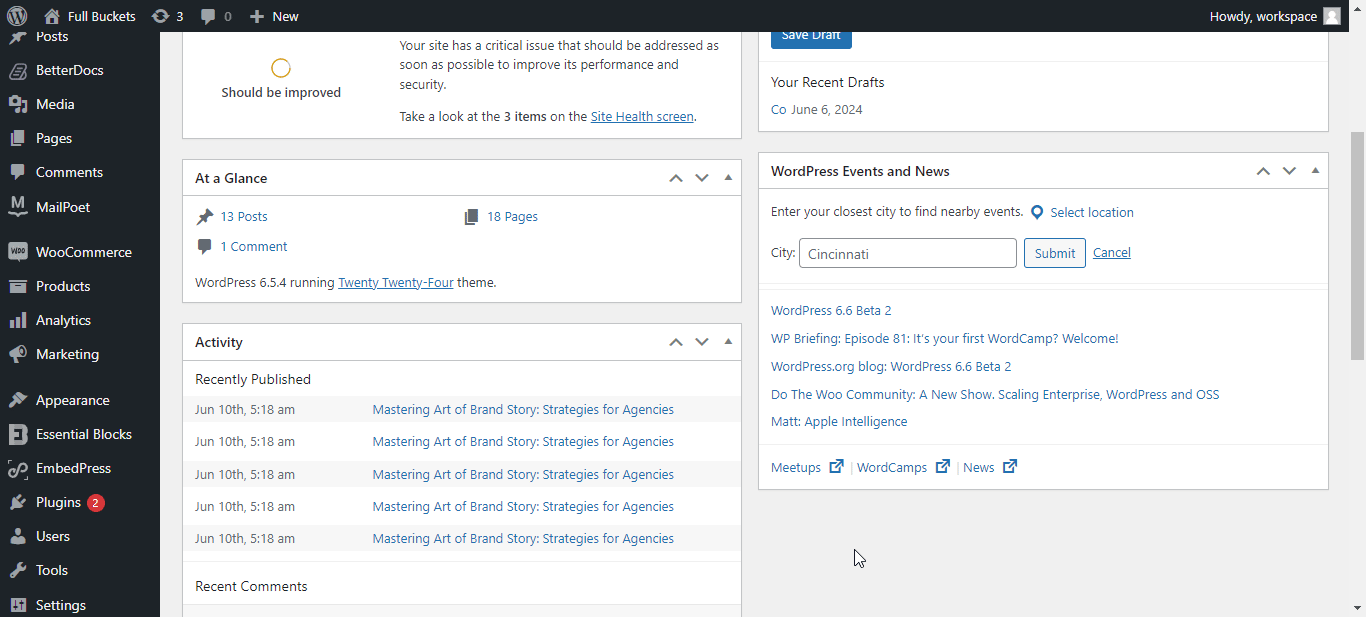The height and width of the screenshot is (617, 1366).
Task: Click the News external link icon
Action: pyautogui.click(x=1010, y=466)
